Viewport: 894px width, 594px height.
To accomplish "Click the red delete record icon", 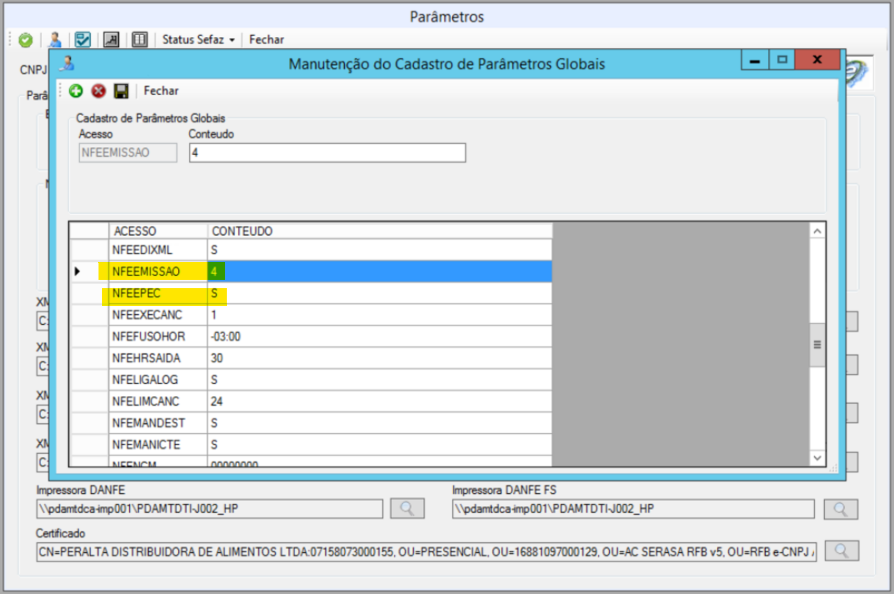I will pyautogui.click(x=99, y=91).
